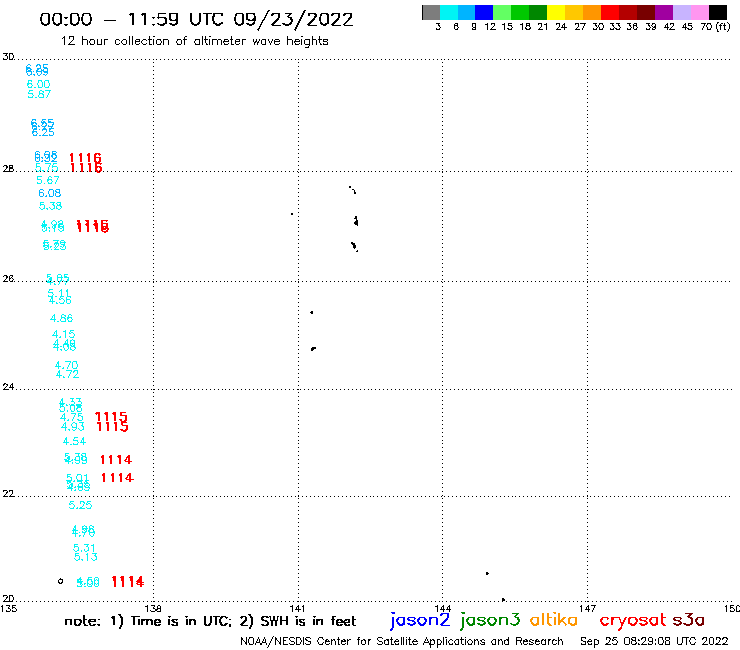Viewport: 740px width, 650px height.
Task: Click the 6.08 wave height reading
Action: coord(50,193)
